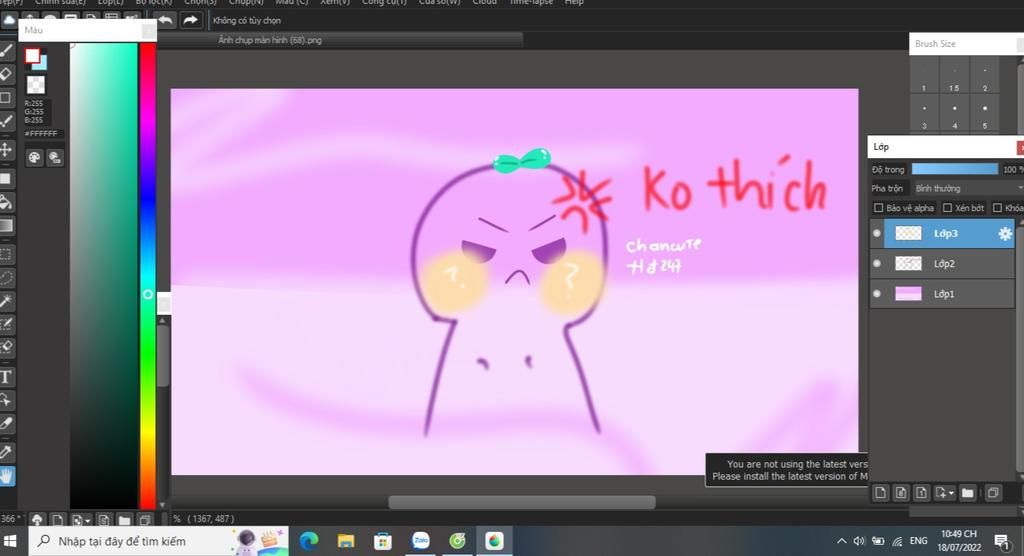Click the foreground color swatch
Image resolution: width=1024 pixels, height=556 pixels.
(x=32, y=56)
